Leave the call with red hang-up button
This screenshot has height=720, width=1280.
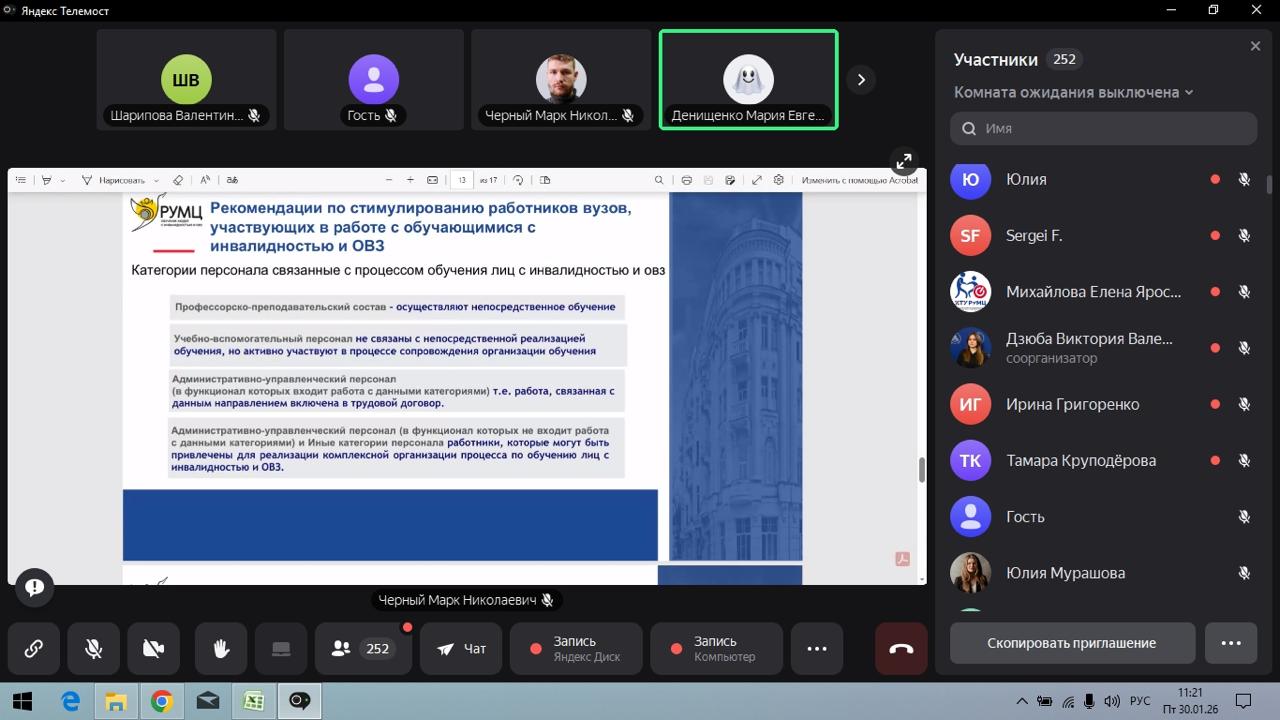pyautogui.click(x=901, y=649)
